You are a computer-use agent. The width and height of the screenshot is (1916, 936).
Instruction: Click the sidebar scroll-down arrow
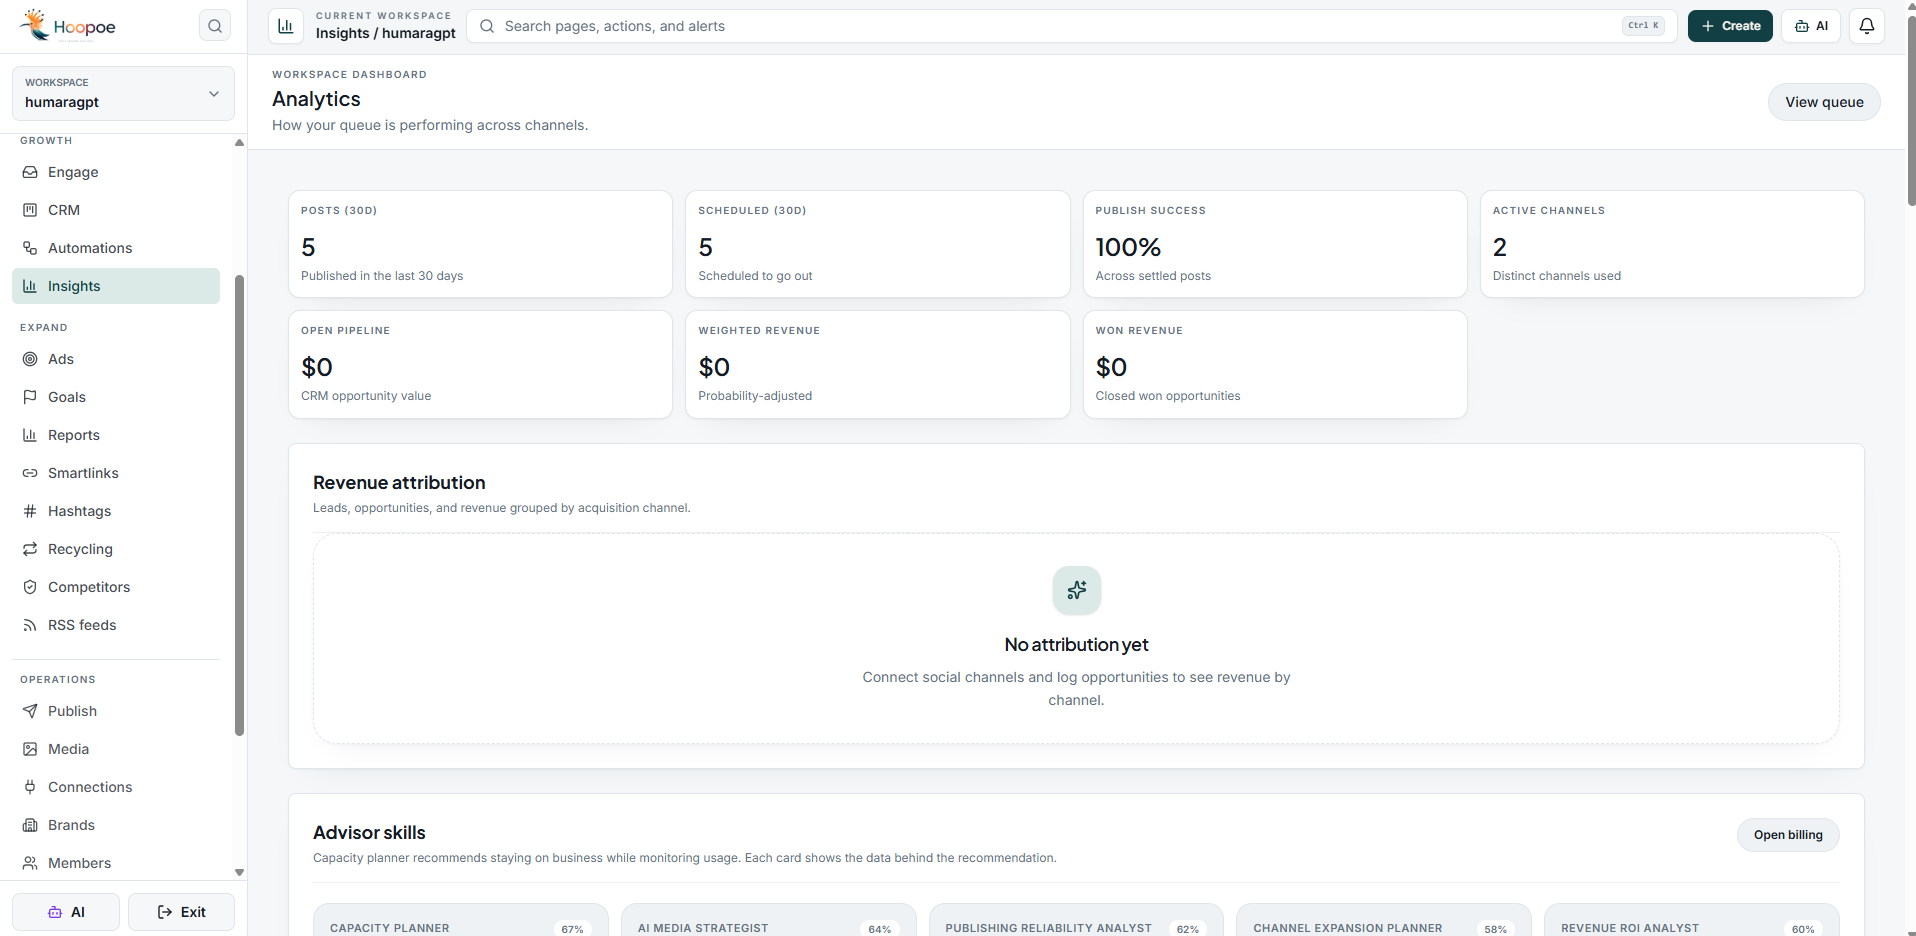click(239, 872)
